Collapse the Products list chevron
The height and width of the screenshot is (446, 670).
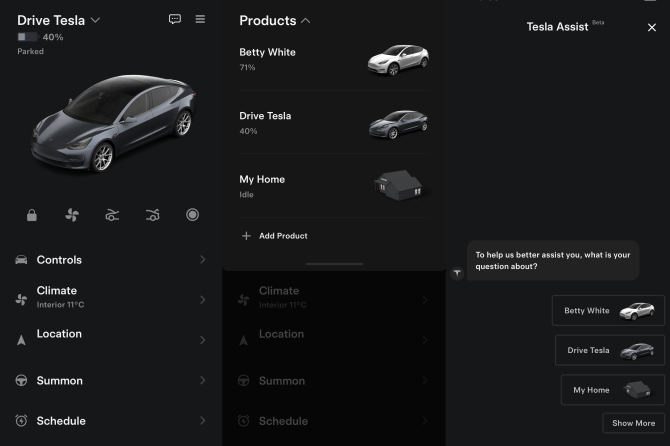305,20
